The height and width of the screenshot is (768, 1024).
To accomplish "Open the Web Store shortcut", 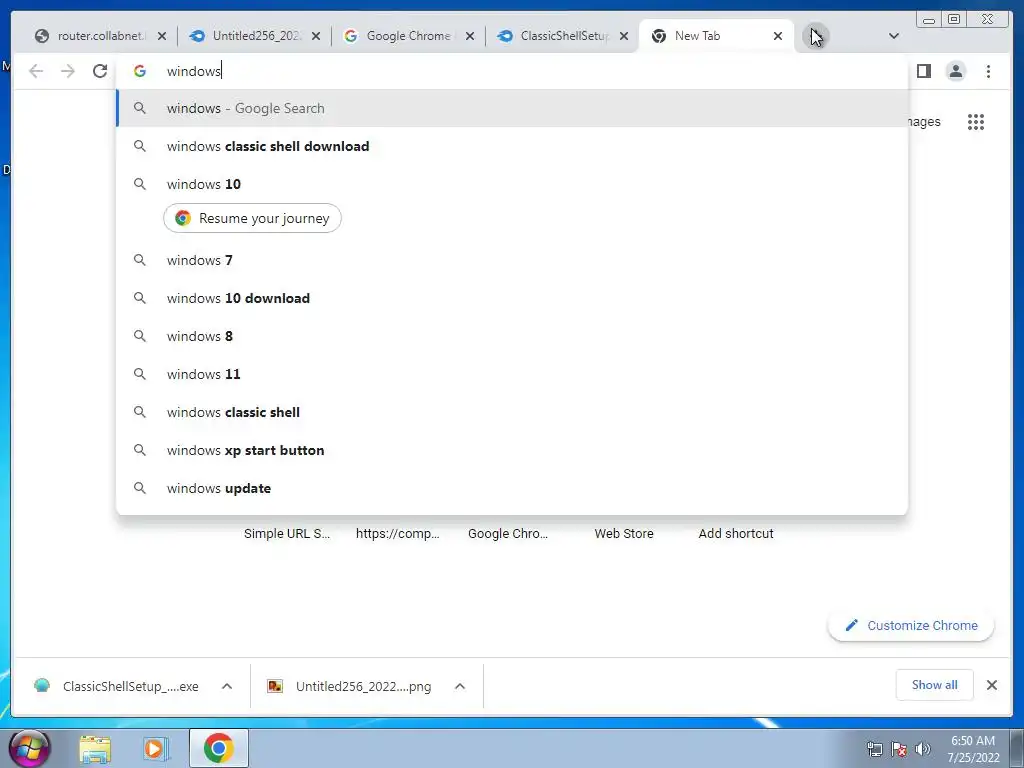I will [x=624, y=533].
